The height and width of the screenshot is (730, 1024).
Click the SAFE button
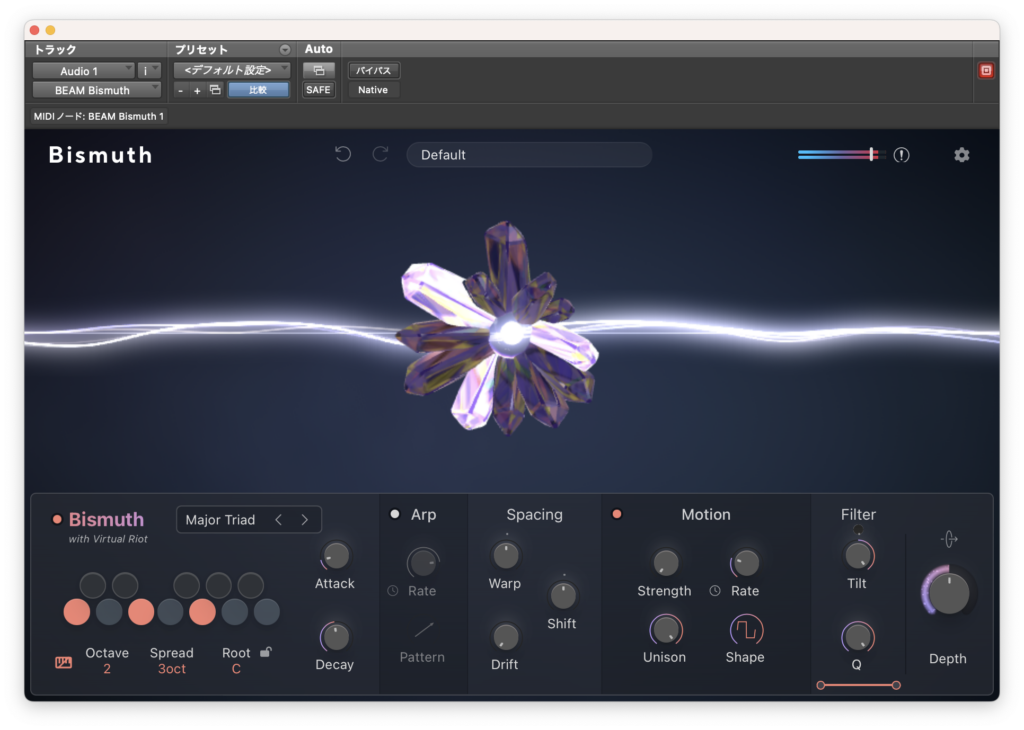(318, 89)
